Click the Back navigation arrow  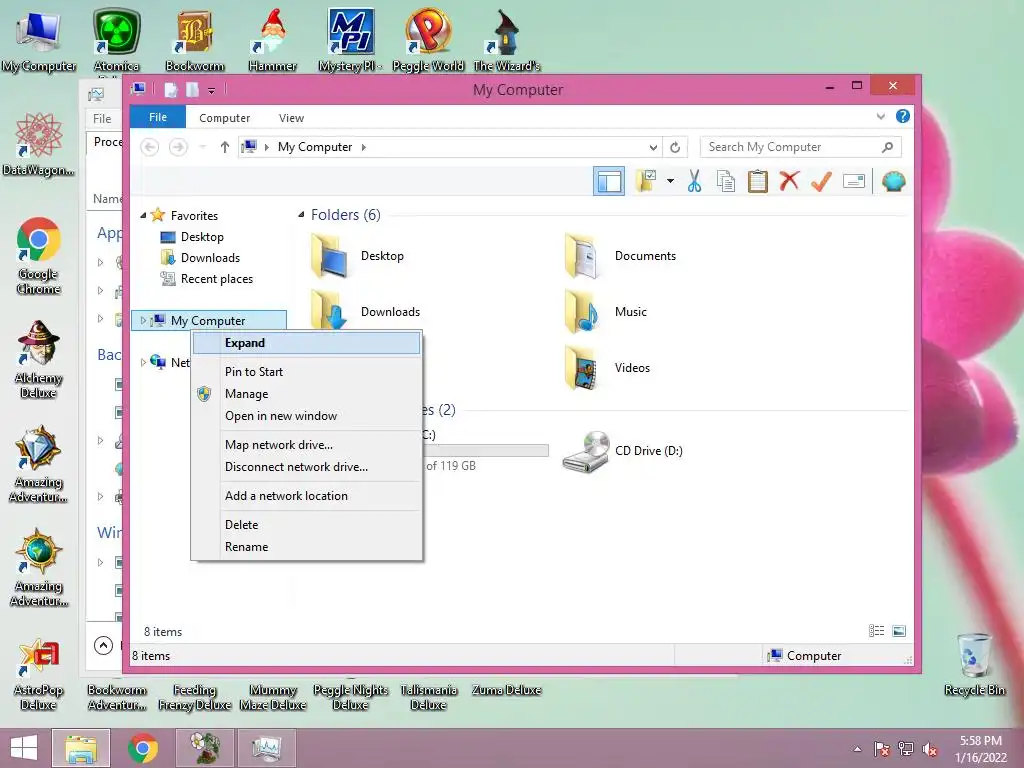pyautogui.click(x=150, y=147)
